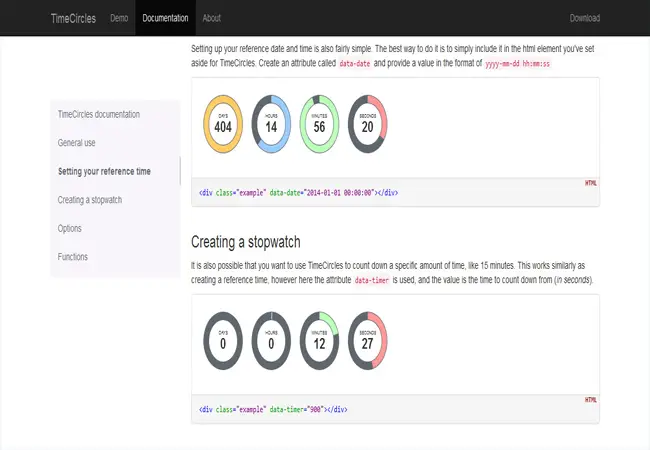Click the code line with data-date="2014-01-01 00:00:00"
Viewport: 650px width, 450px height.
[298, 193]
